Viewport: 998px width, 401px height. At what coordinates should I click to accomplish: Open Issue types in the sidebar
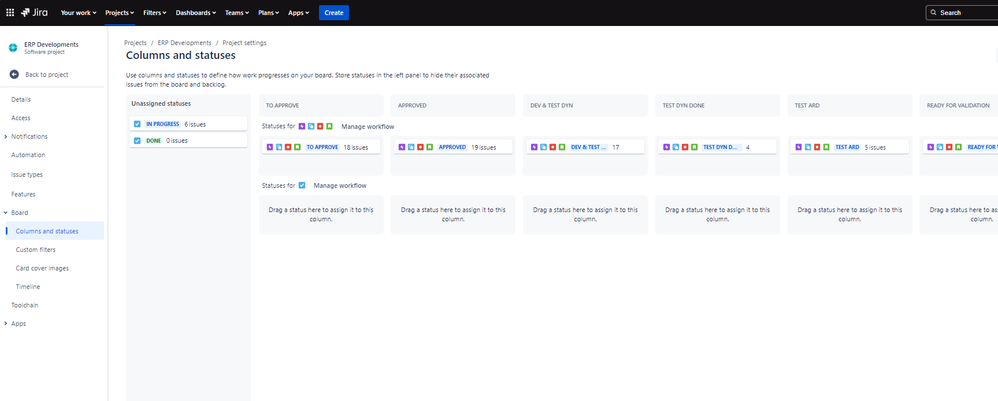point(27,174)
